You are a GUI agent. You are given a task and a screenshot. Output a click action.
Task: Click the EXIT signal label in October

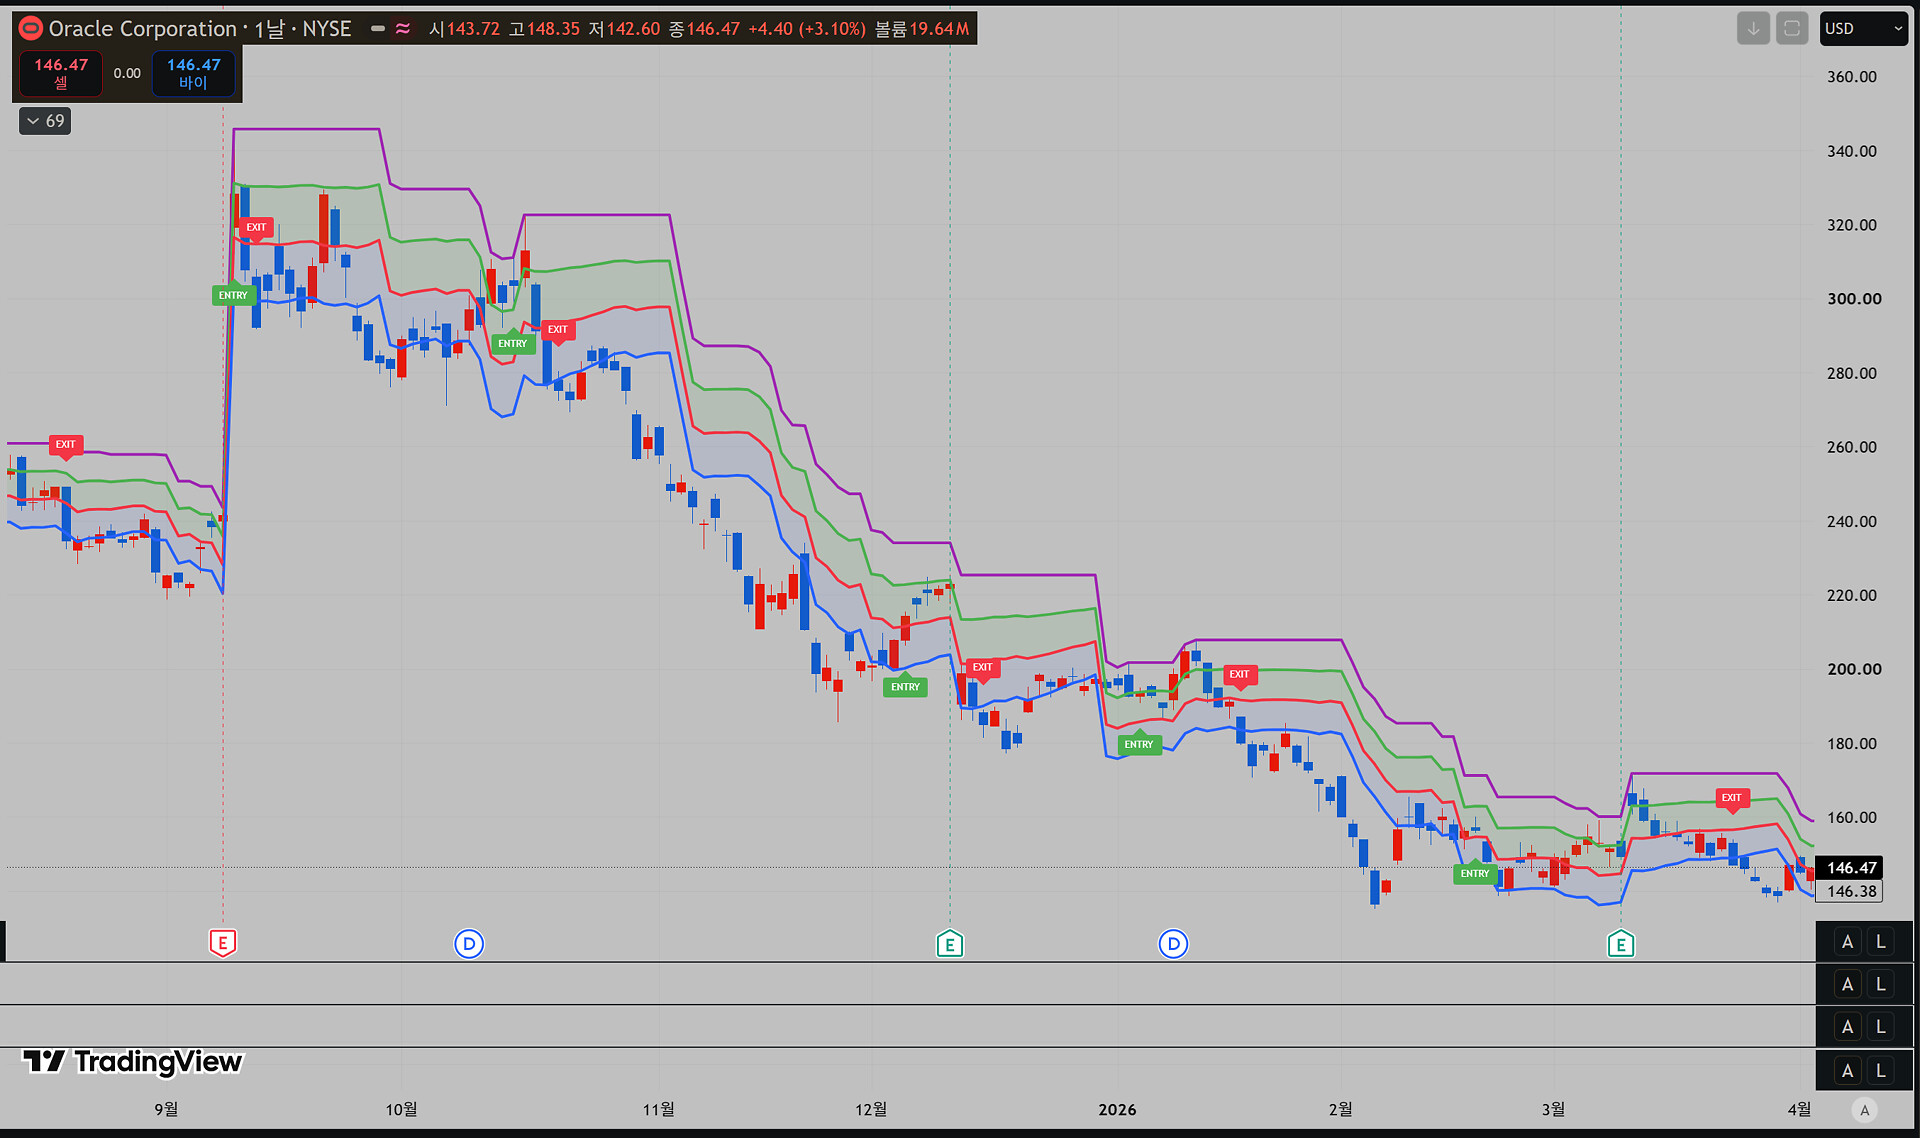tap(558, 330)
